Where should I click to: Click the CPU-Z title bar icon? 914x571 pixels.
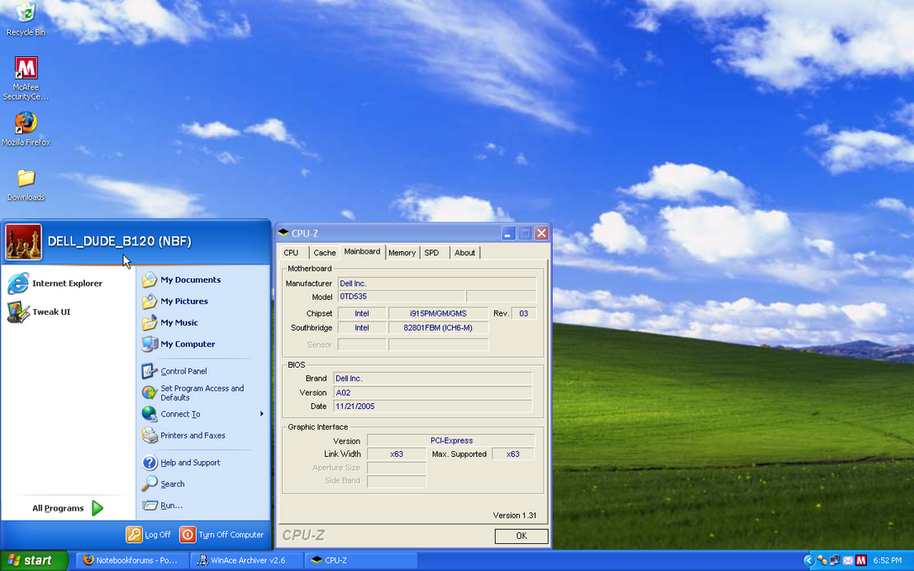coord(283,233)
